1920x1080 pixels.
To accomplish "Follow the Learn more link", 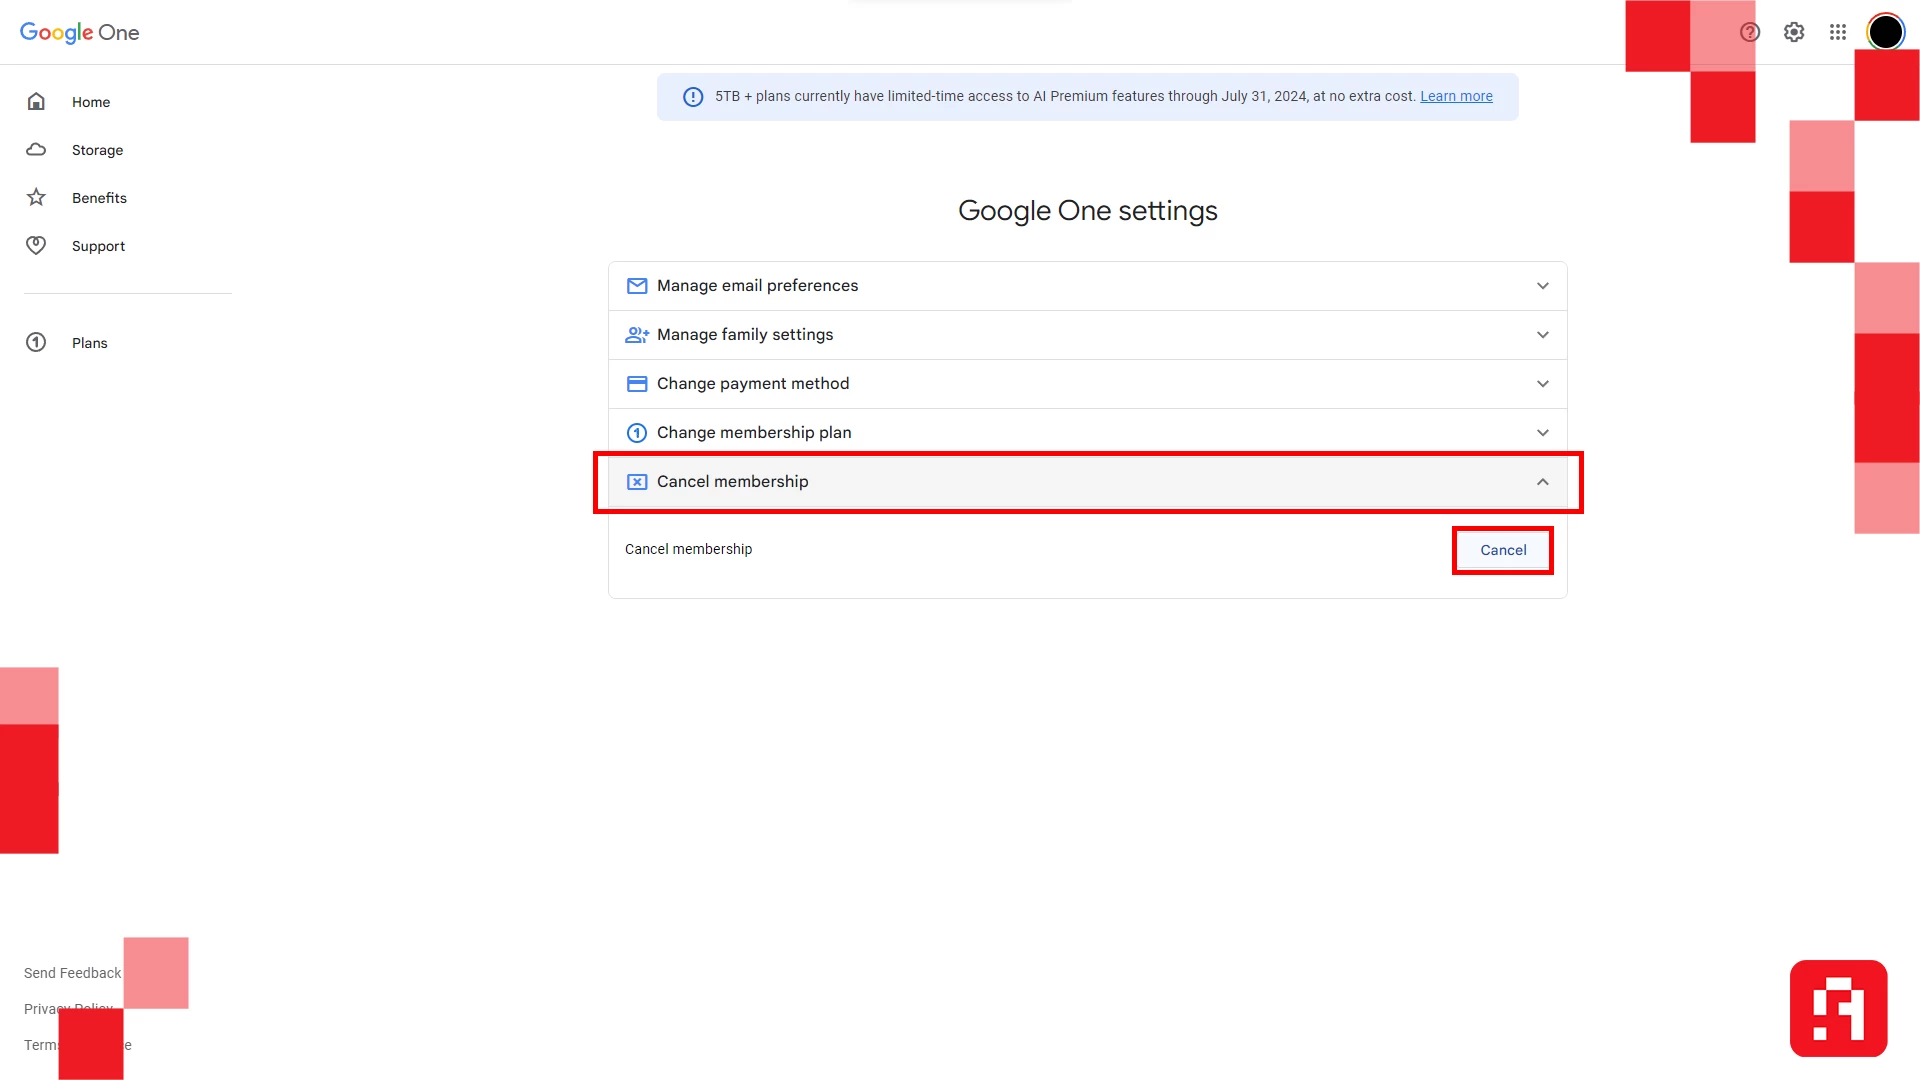I will 1456,96.
